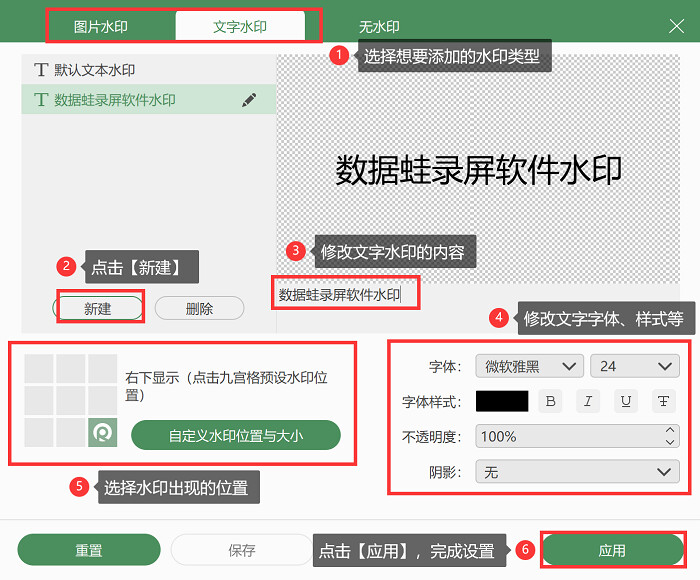Decrease opacity with the down arrow
700x580 pixels.
670,442
